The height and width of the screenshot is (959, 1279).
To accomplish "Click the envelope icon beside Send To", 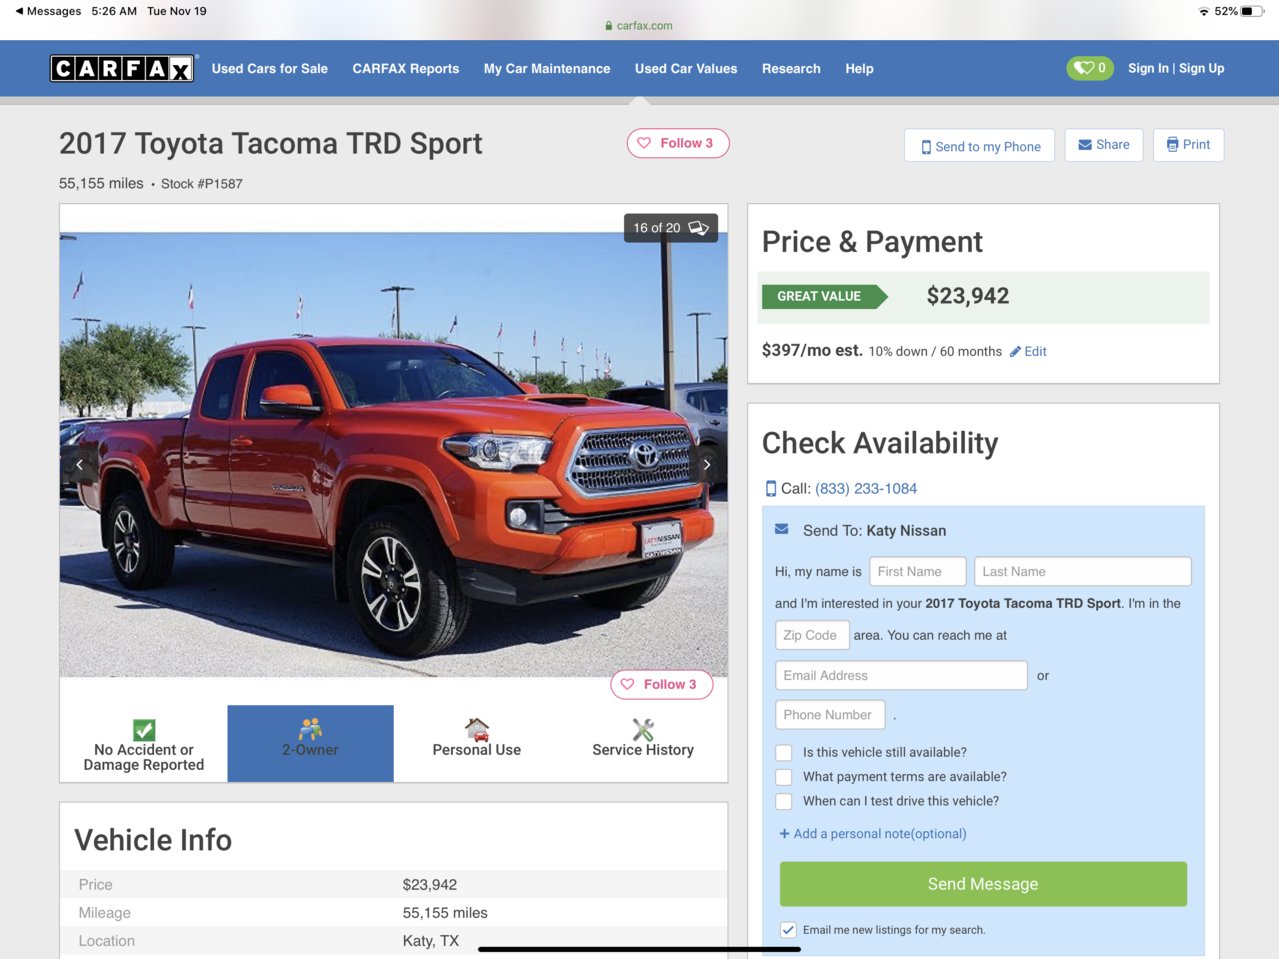I will click(782, 530).
